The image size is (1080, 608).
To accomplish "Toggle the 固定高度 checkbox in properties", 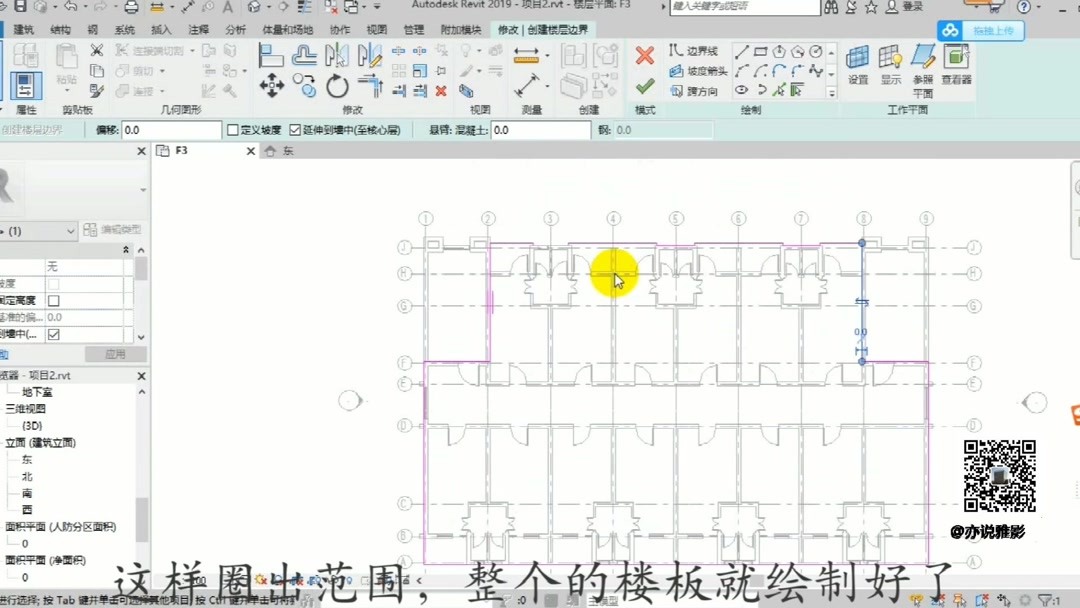I will (53, 301).
